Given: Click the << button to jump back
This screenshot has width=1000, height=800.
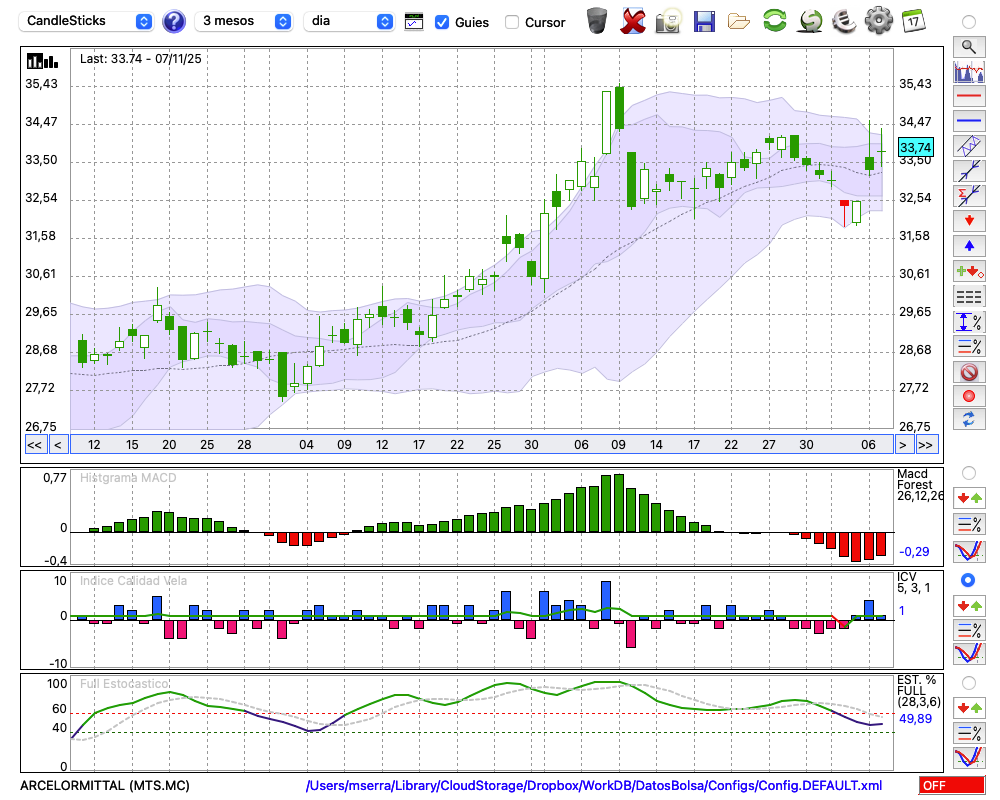Looking at the screenshot, I should click(34, 444).
